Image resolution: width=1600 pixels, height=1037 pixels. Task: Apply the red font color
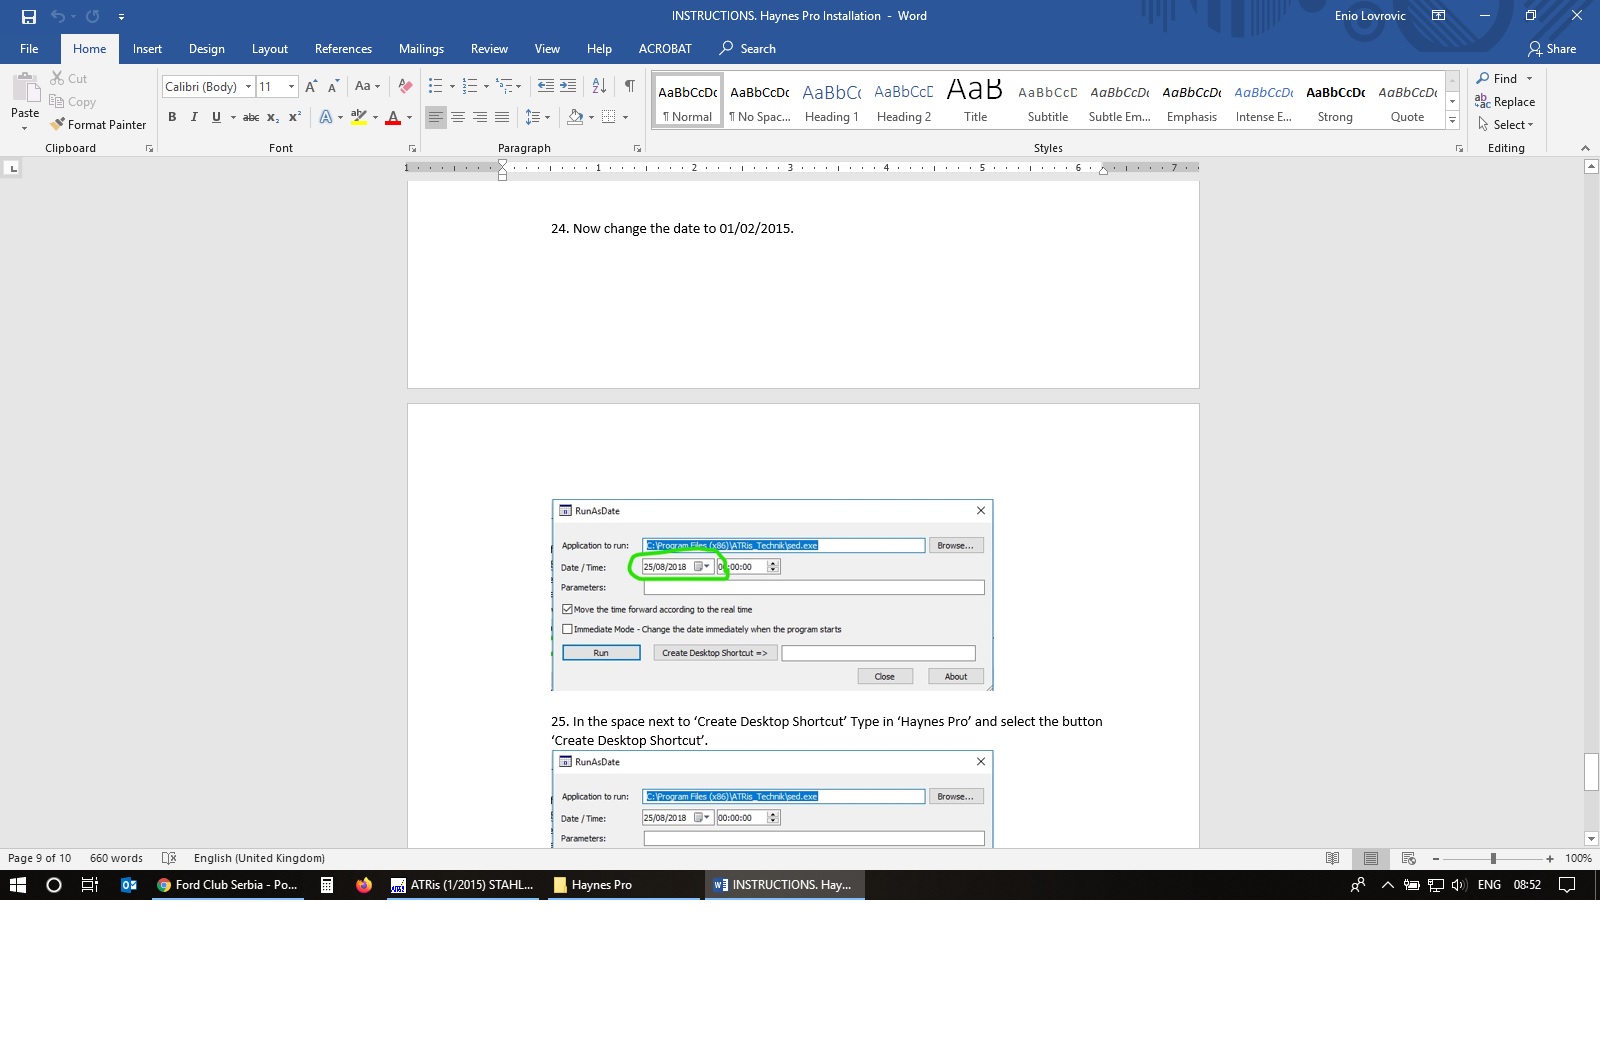coord(393,117)
